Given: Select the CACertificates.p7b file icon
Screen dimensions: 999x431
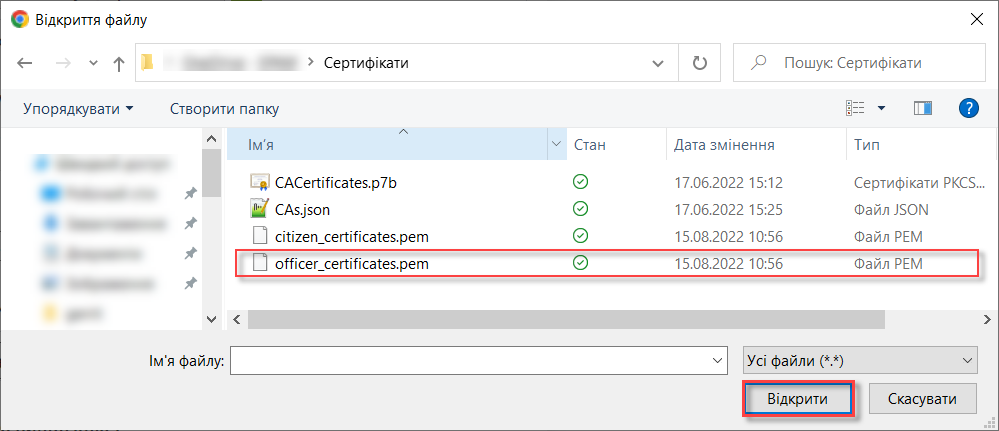Looking at the screenshot, I should [259, 182].
